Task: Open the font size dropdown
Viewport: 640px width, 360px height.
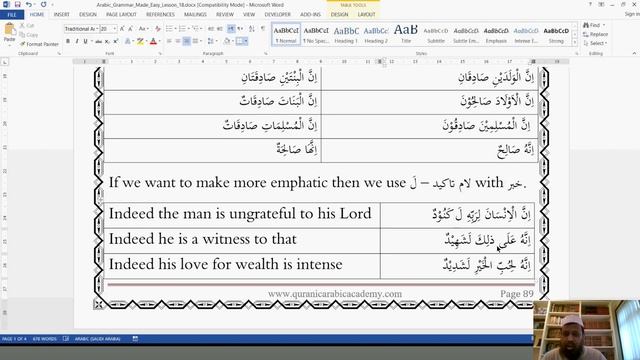Action: point(115,29)
